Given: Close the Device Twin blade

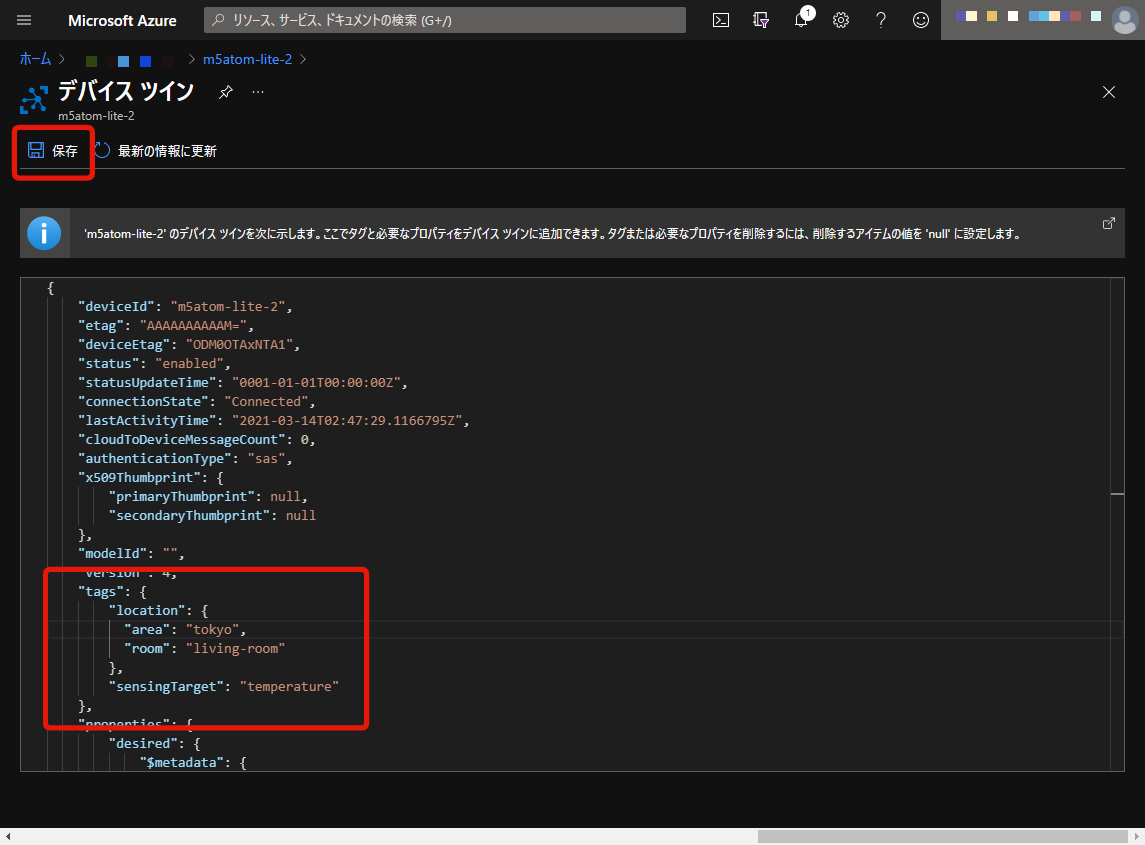Looking at the screenshot, I should (x=1108, y=92).
